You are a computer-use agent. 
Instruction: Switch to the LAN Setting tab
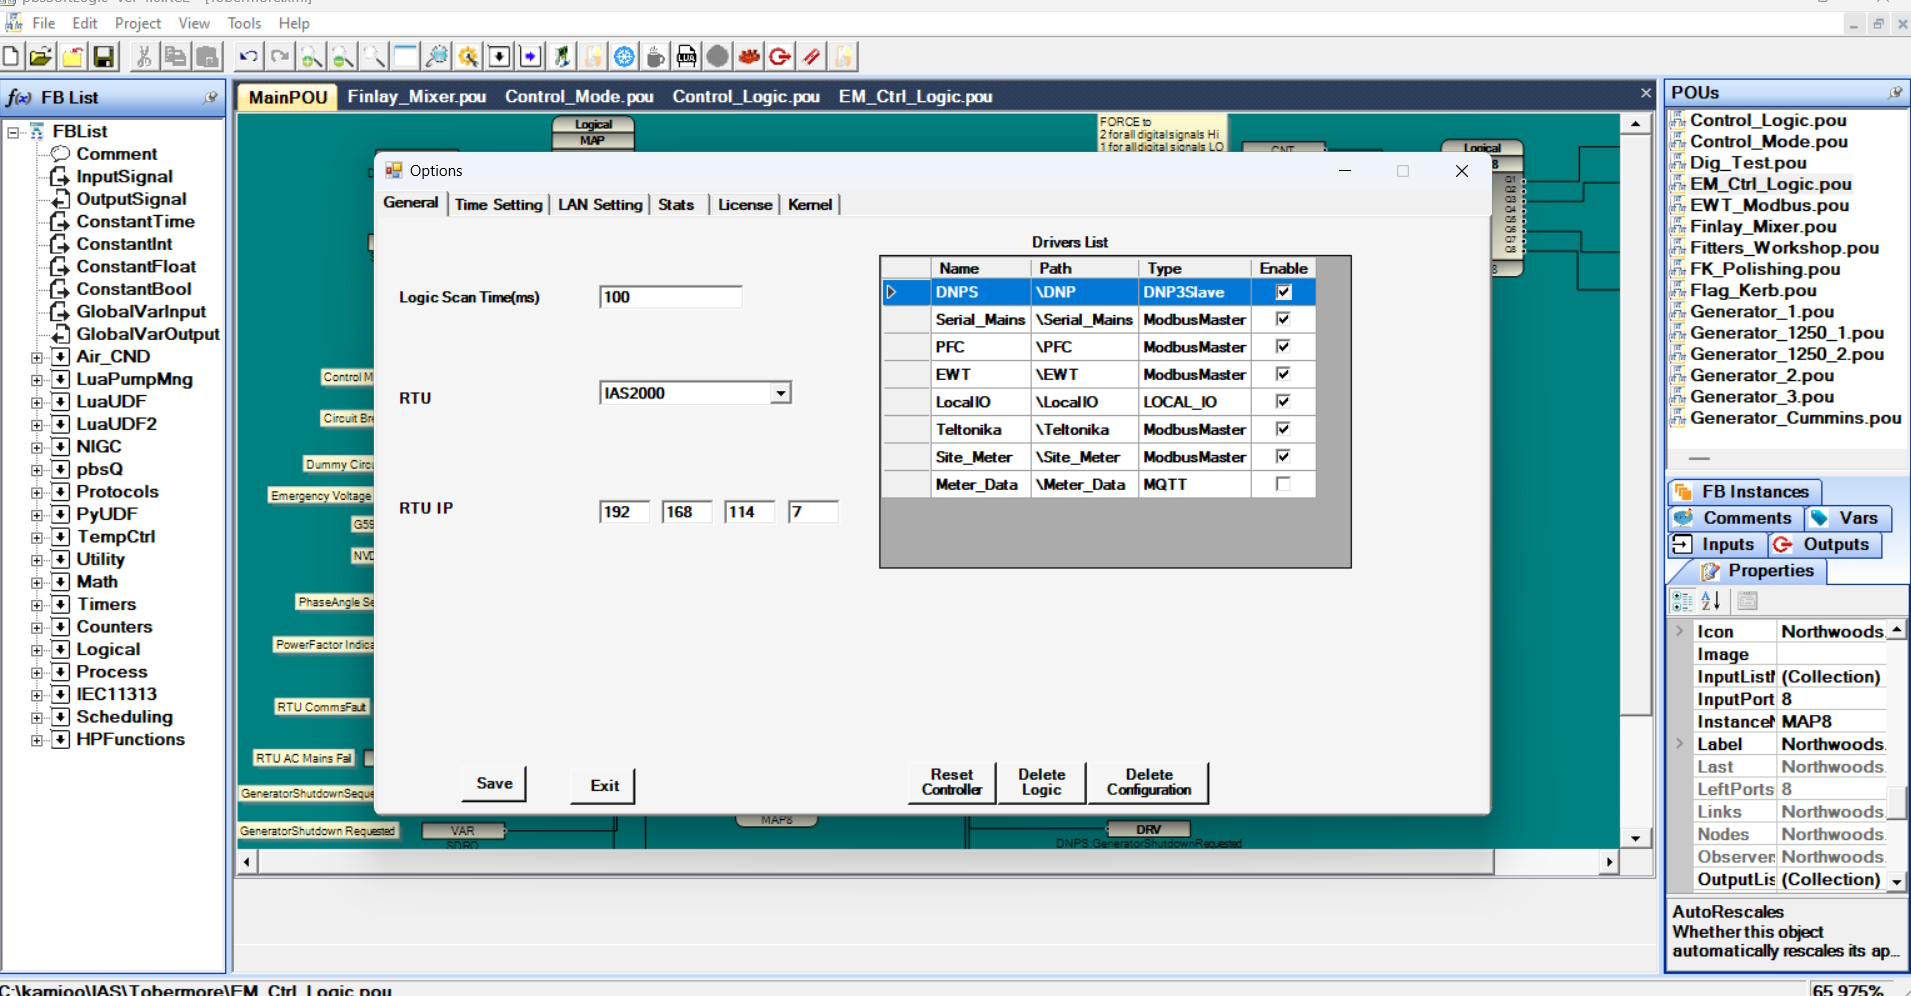pos(600,205)
